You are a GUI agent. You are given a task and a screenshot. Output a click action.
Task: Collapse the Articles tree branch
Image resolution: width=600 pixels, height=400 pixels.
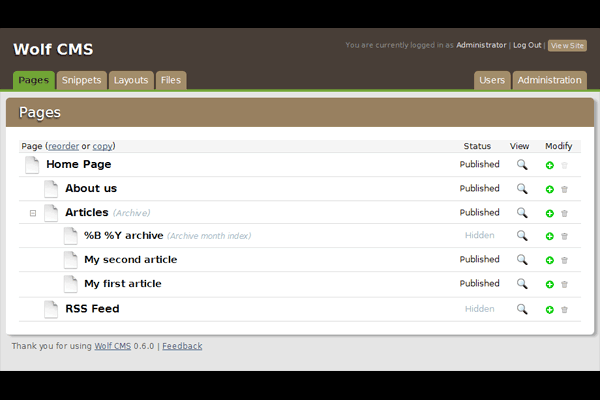33,213
